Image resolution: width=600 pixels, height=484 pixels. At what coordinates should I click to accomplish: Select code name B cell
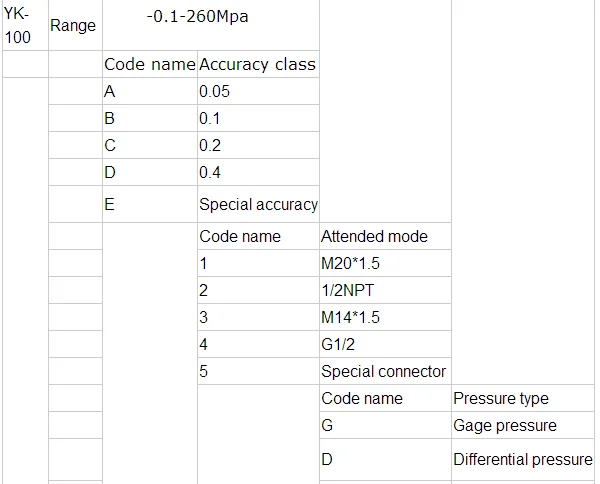[150, 118]
